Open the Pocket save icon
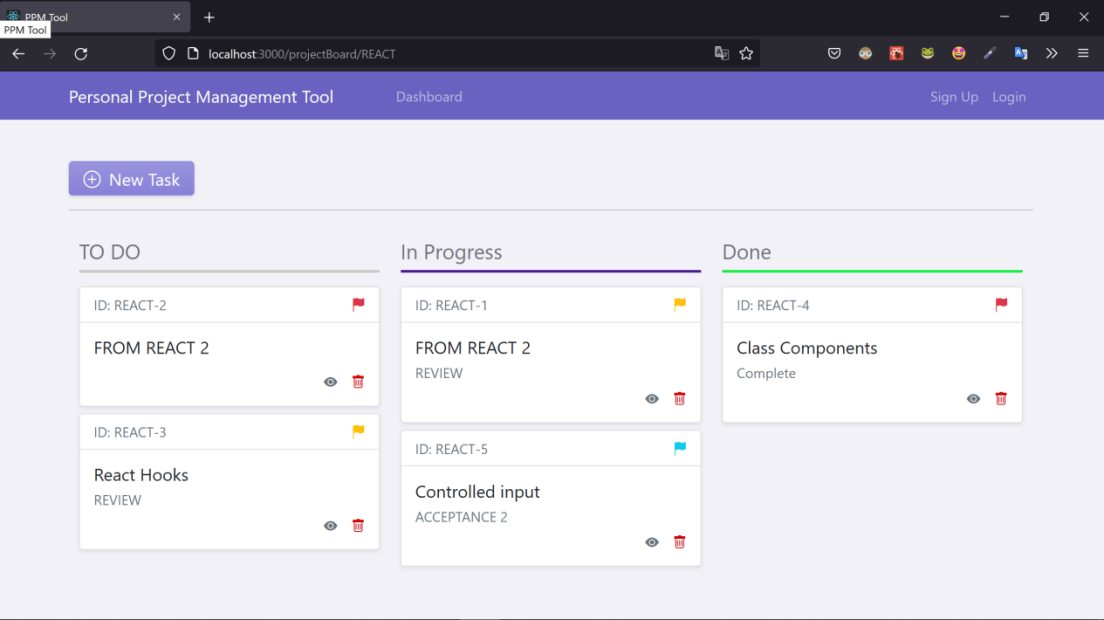 tap(834, 53)
